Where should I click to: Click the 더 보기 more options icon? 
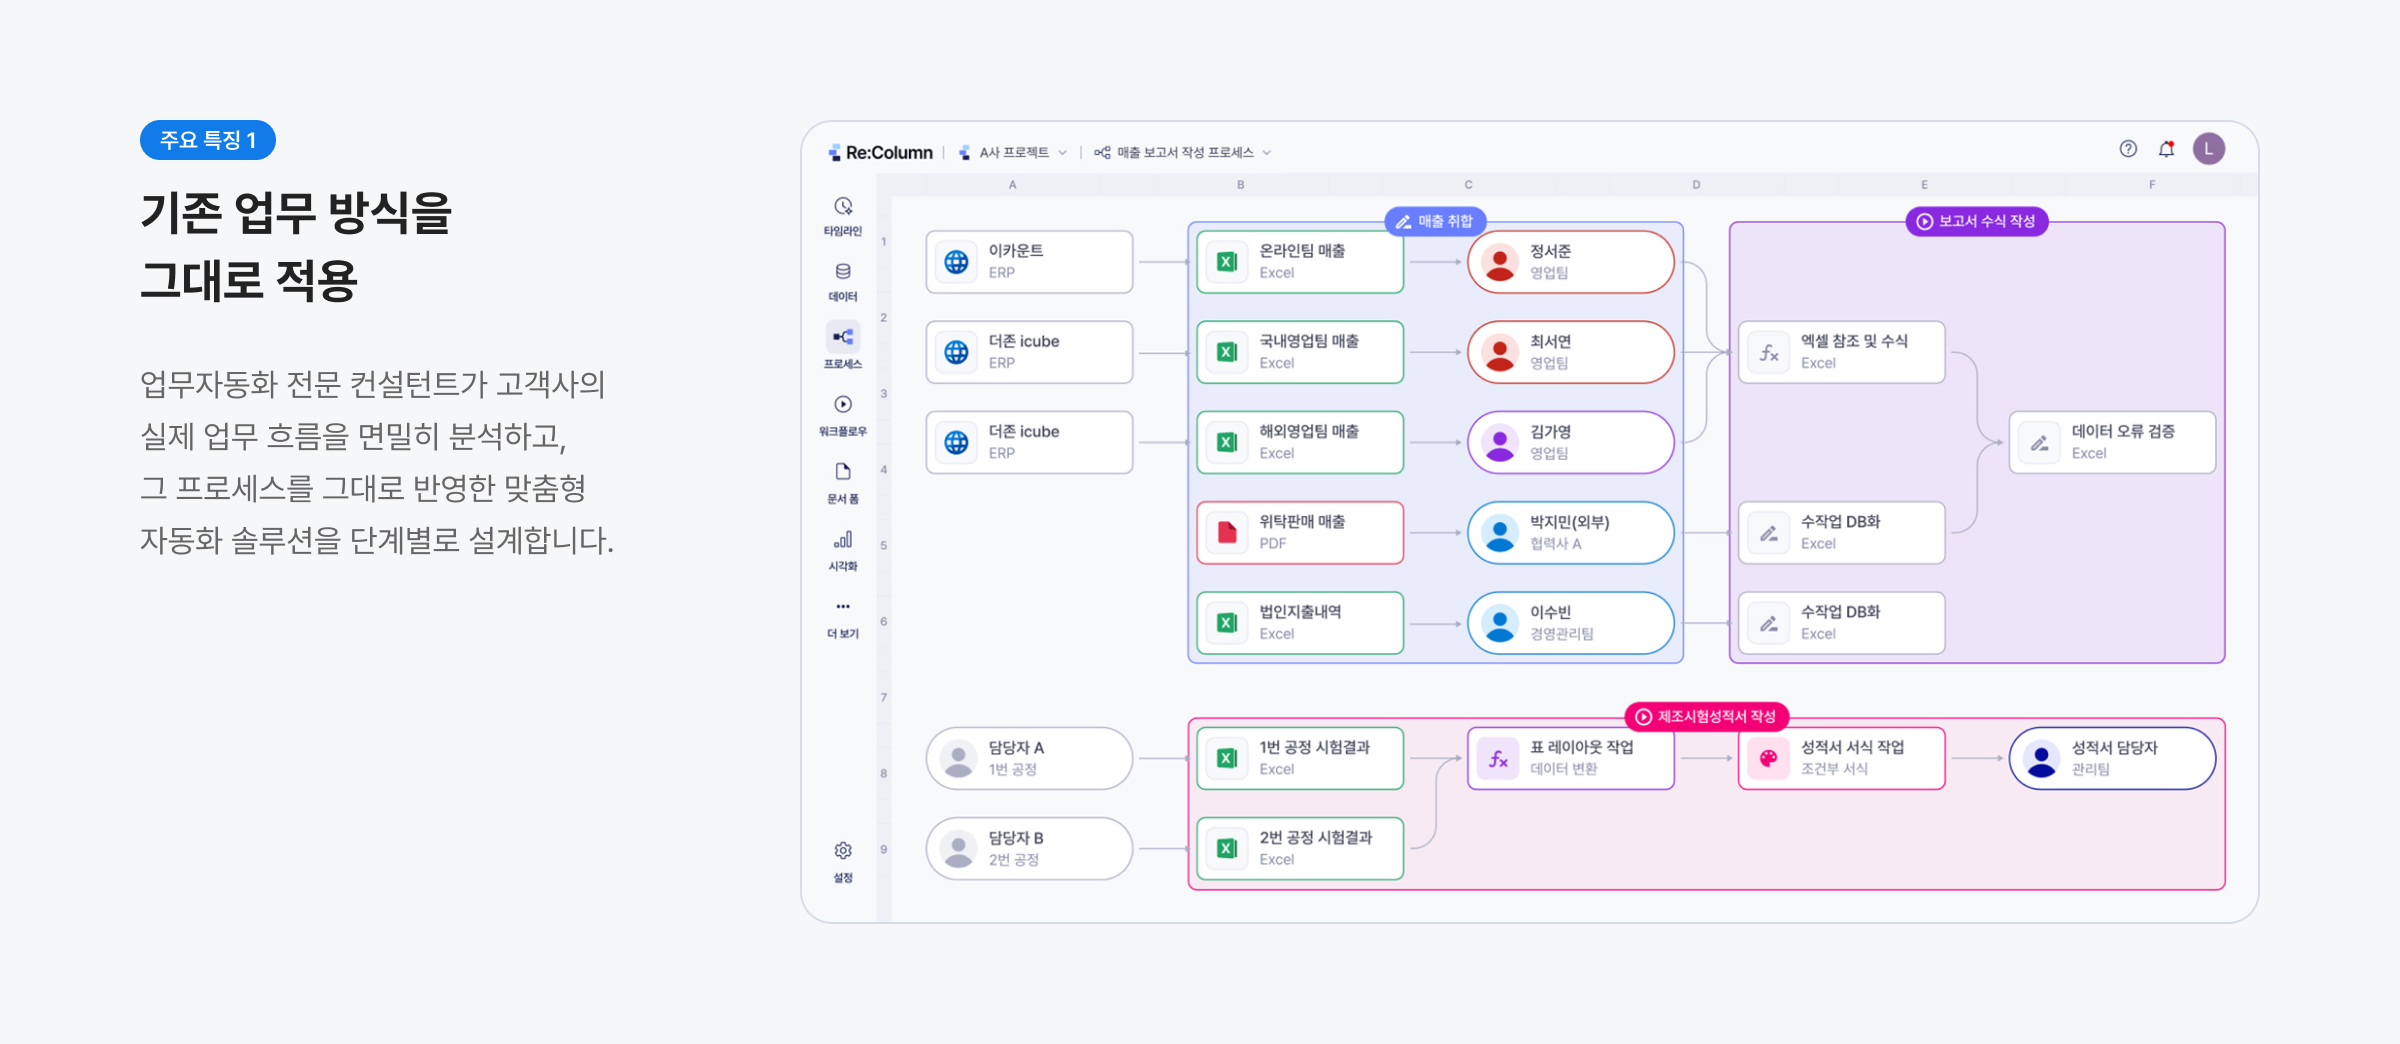[x=843, y=608]
